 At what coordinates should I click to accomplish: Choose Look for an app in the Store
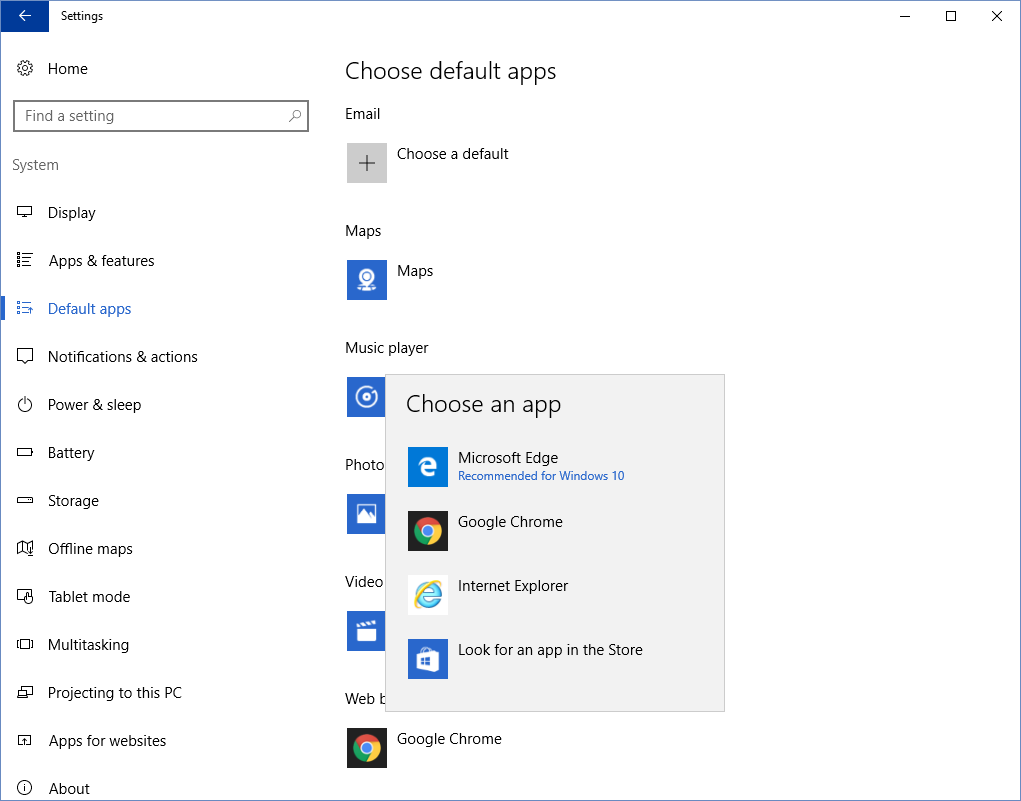(550, 650)
